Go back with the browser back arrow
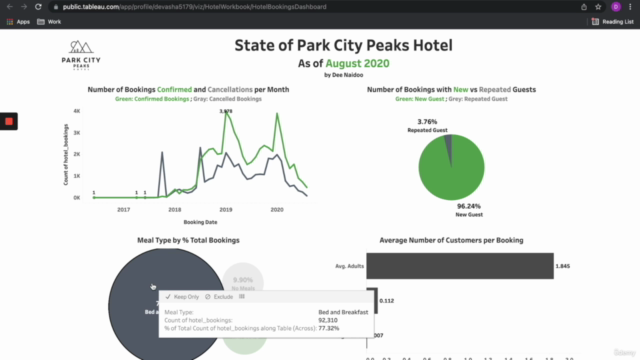This screenshot has width=640, height=360. click(10, 7)
